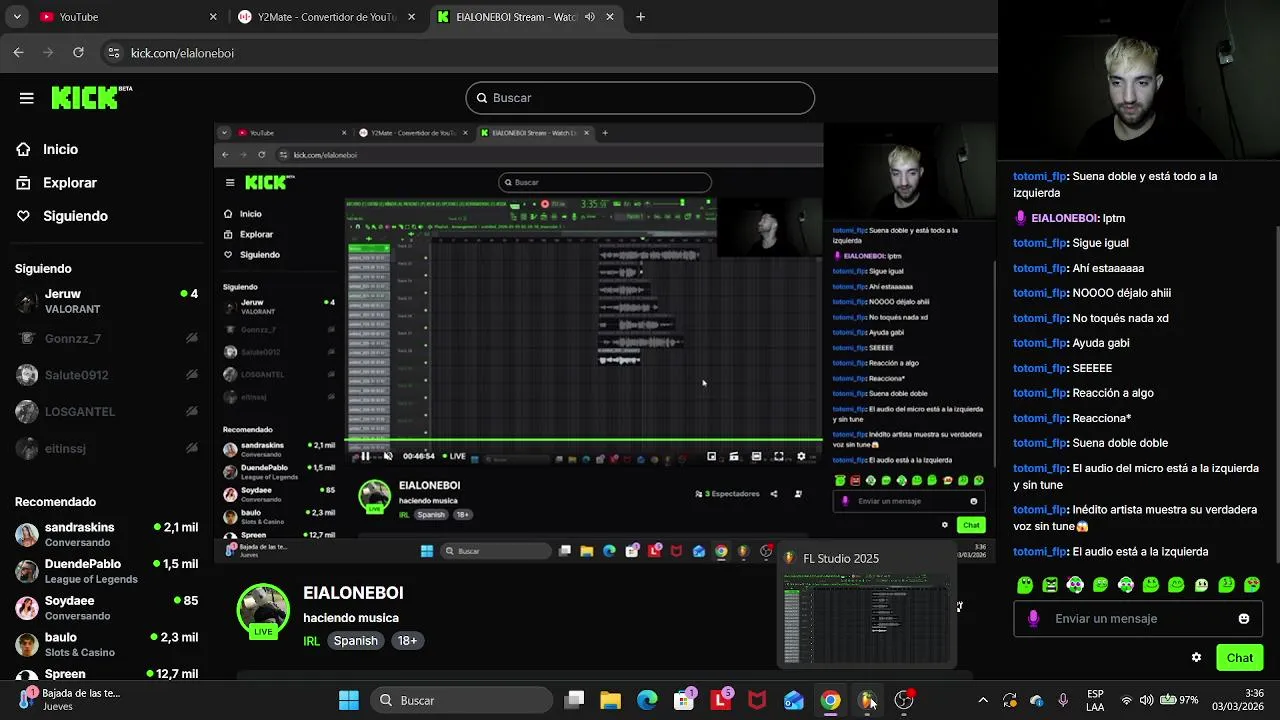
Task: Click the Spanish language tag
Action: [356, 641]
